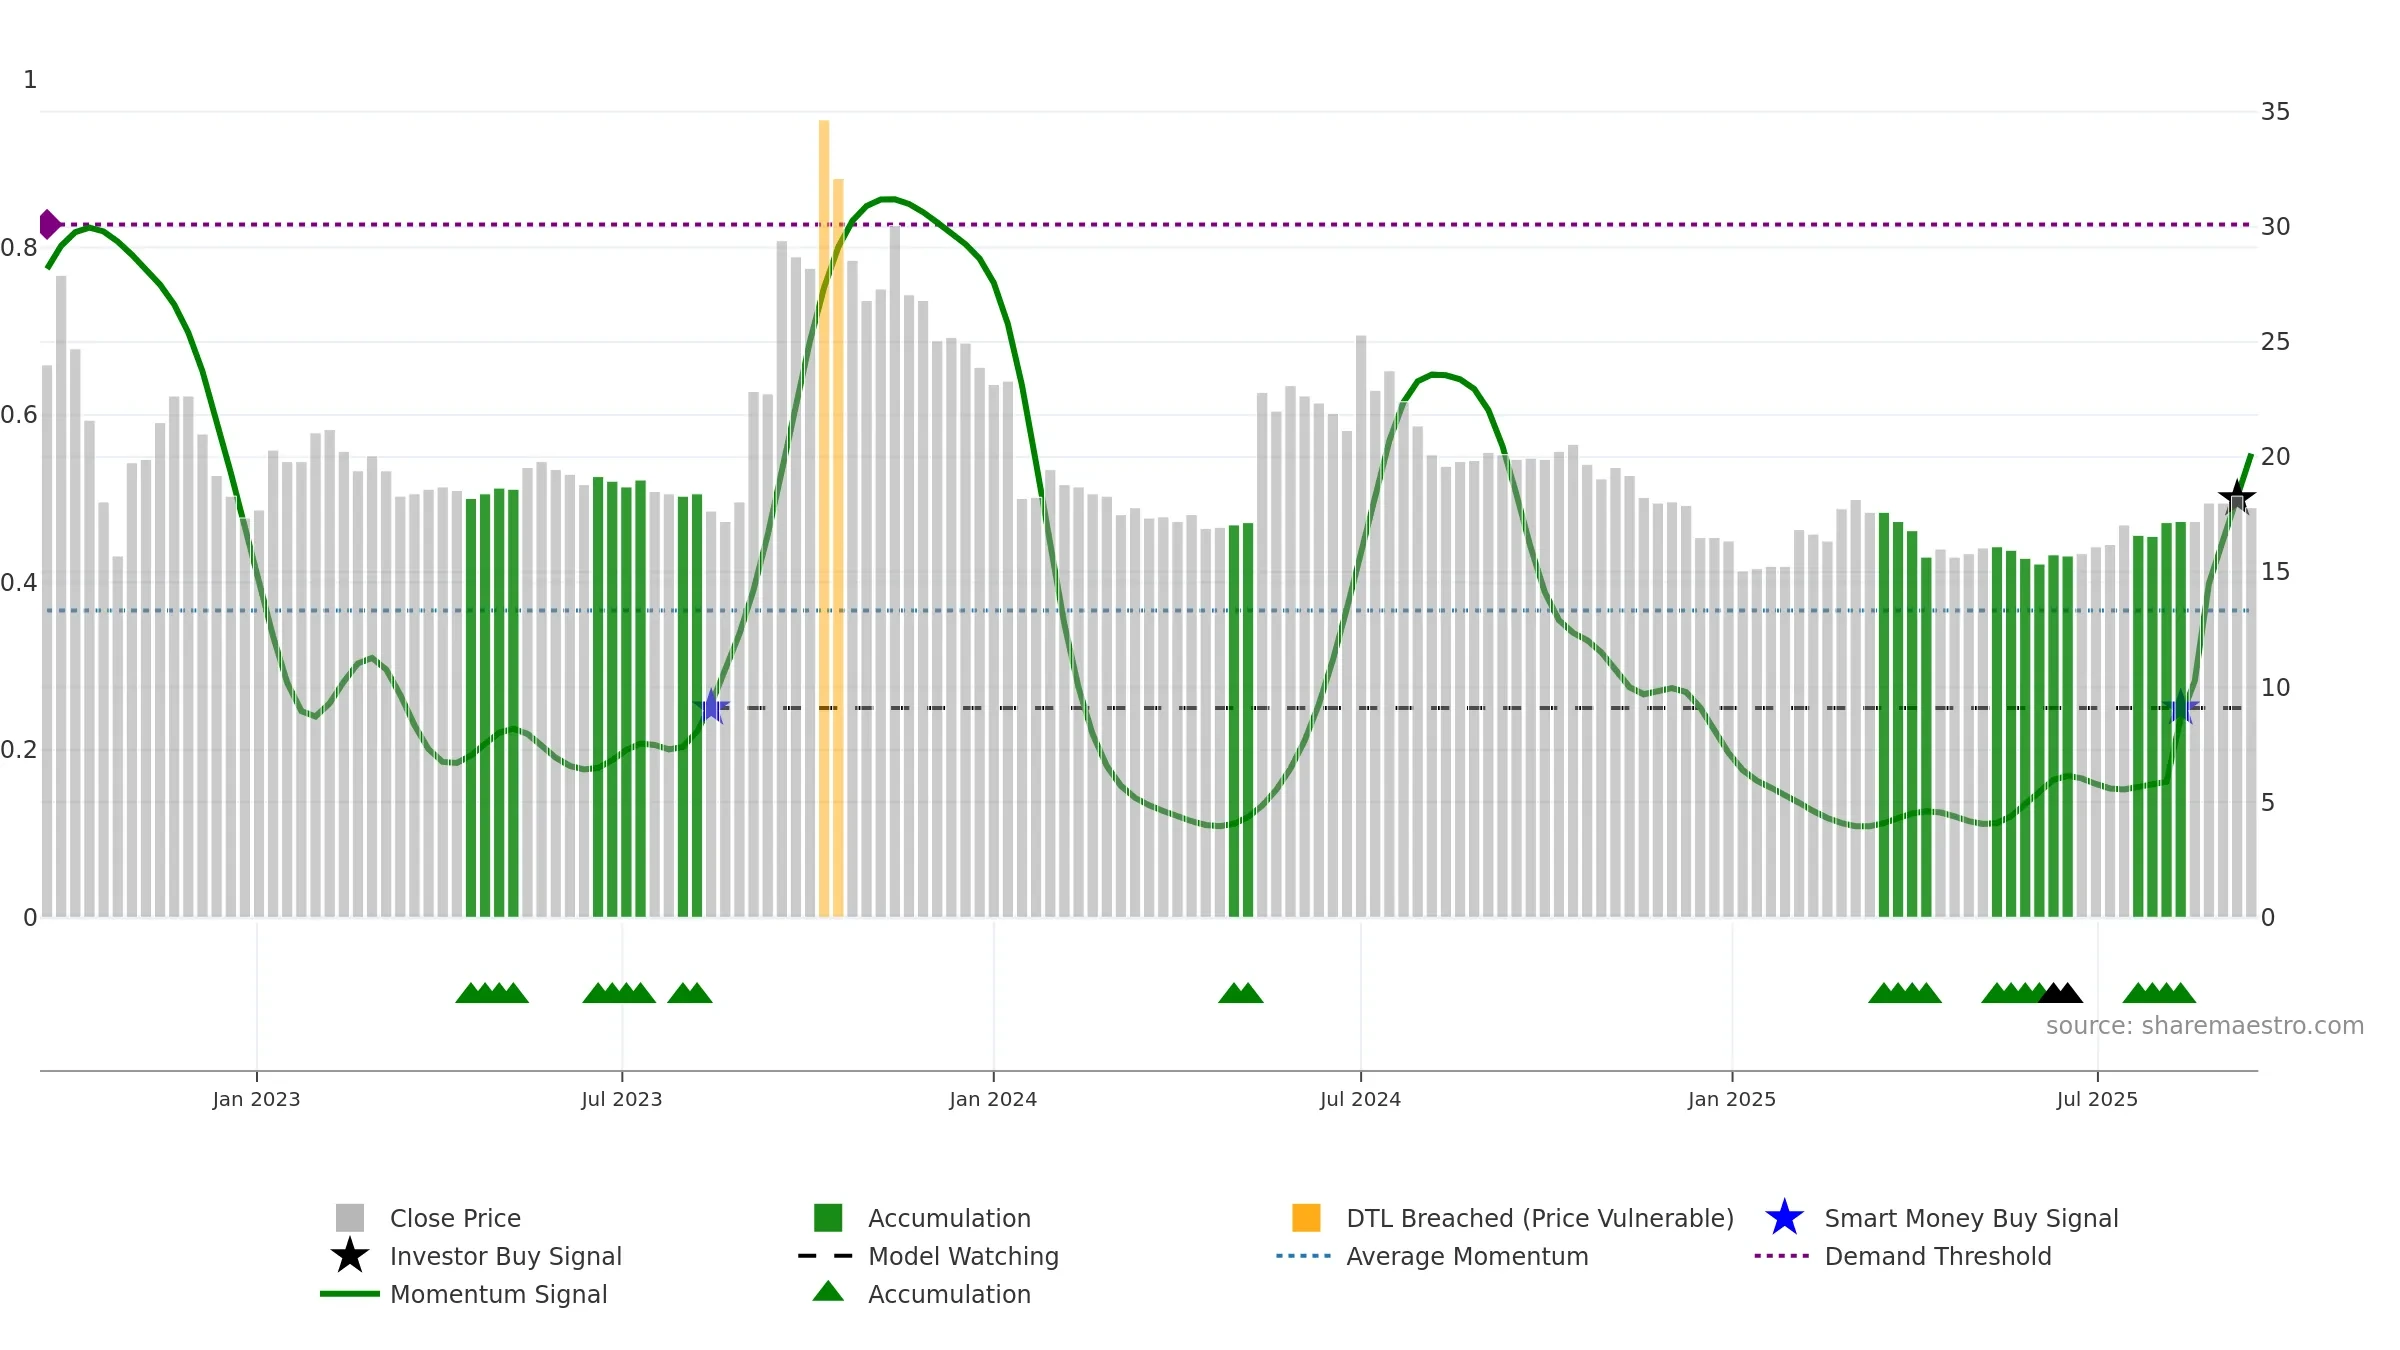Click the Jul 2024 axis label

1360,1099
